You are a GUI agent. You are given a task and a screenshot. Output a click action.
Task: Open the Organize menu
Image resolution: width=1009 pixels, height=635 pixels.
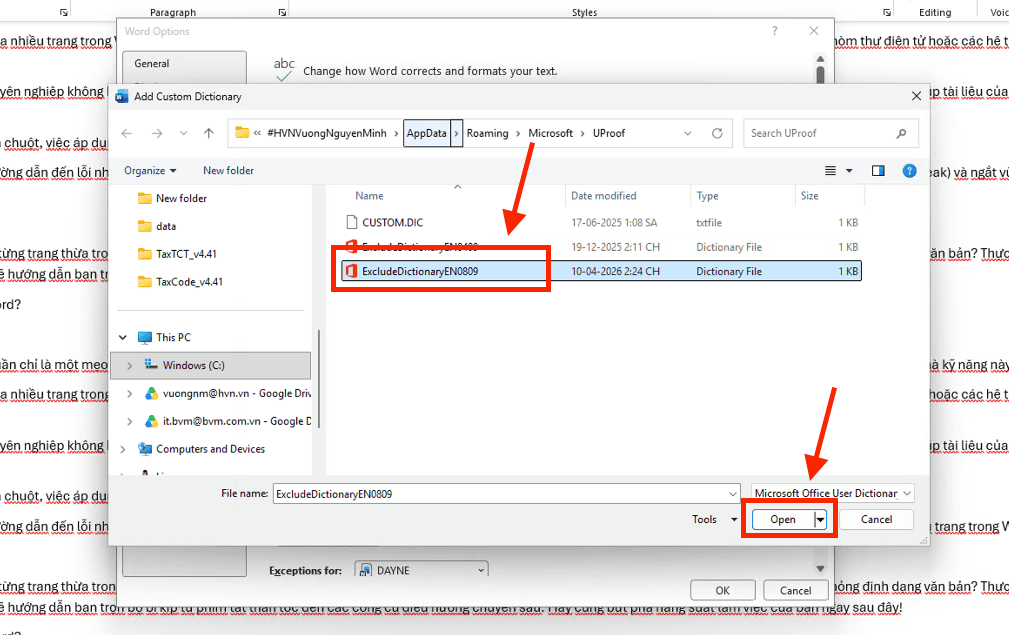tap(150, 170)
